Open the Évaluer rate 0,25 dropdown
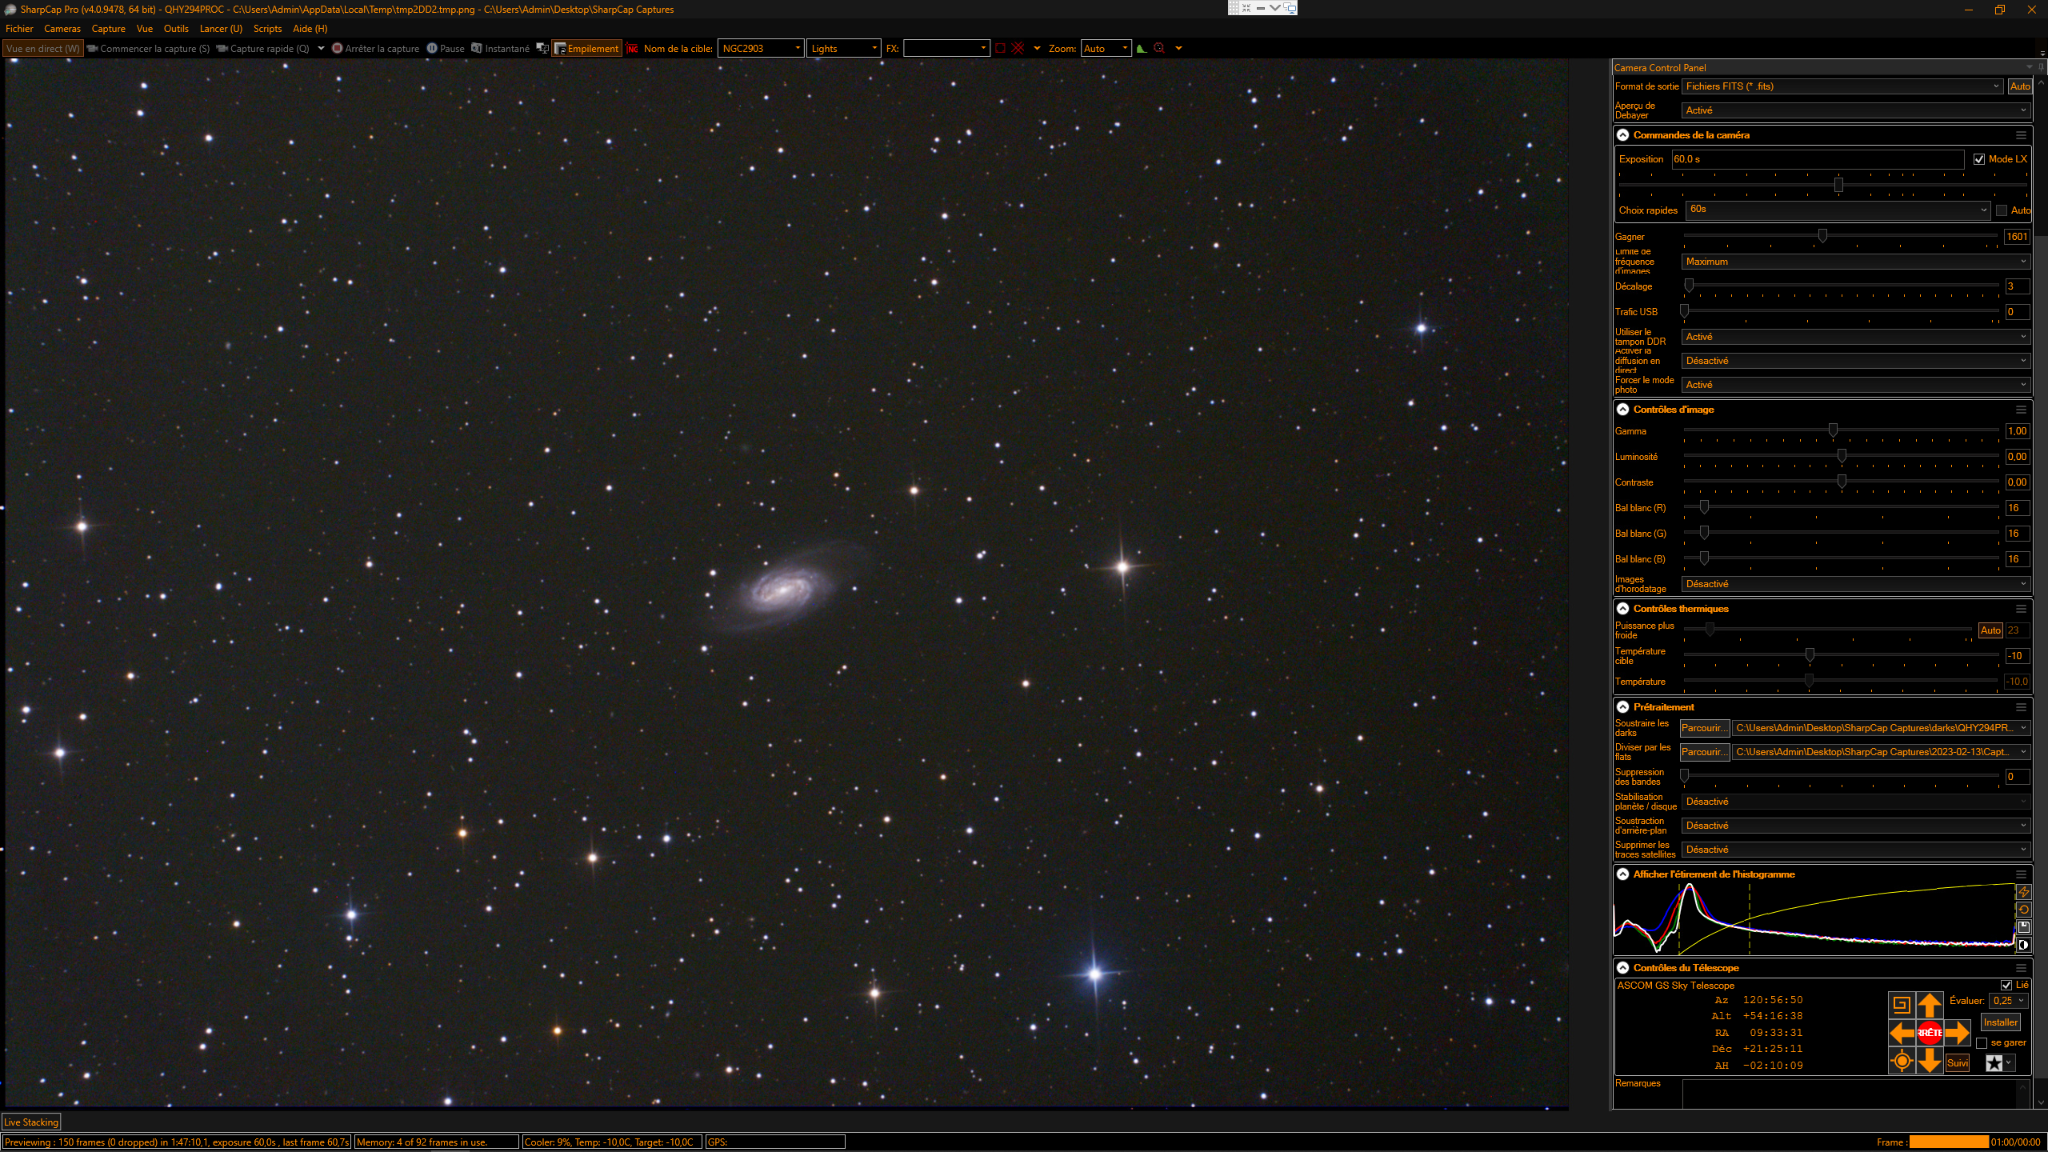 point(2008,1000)
